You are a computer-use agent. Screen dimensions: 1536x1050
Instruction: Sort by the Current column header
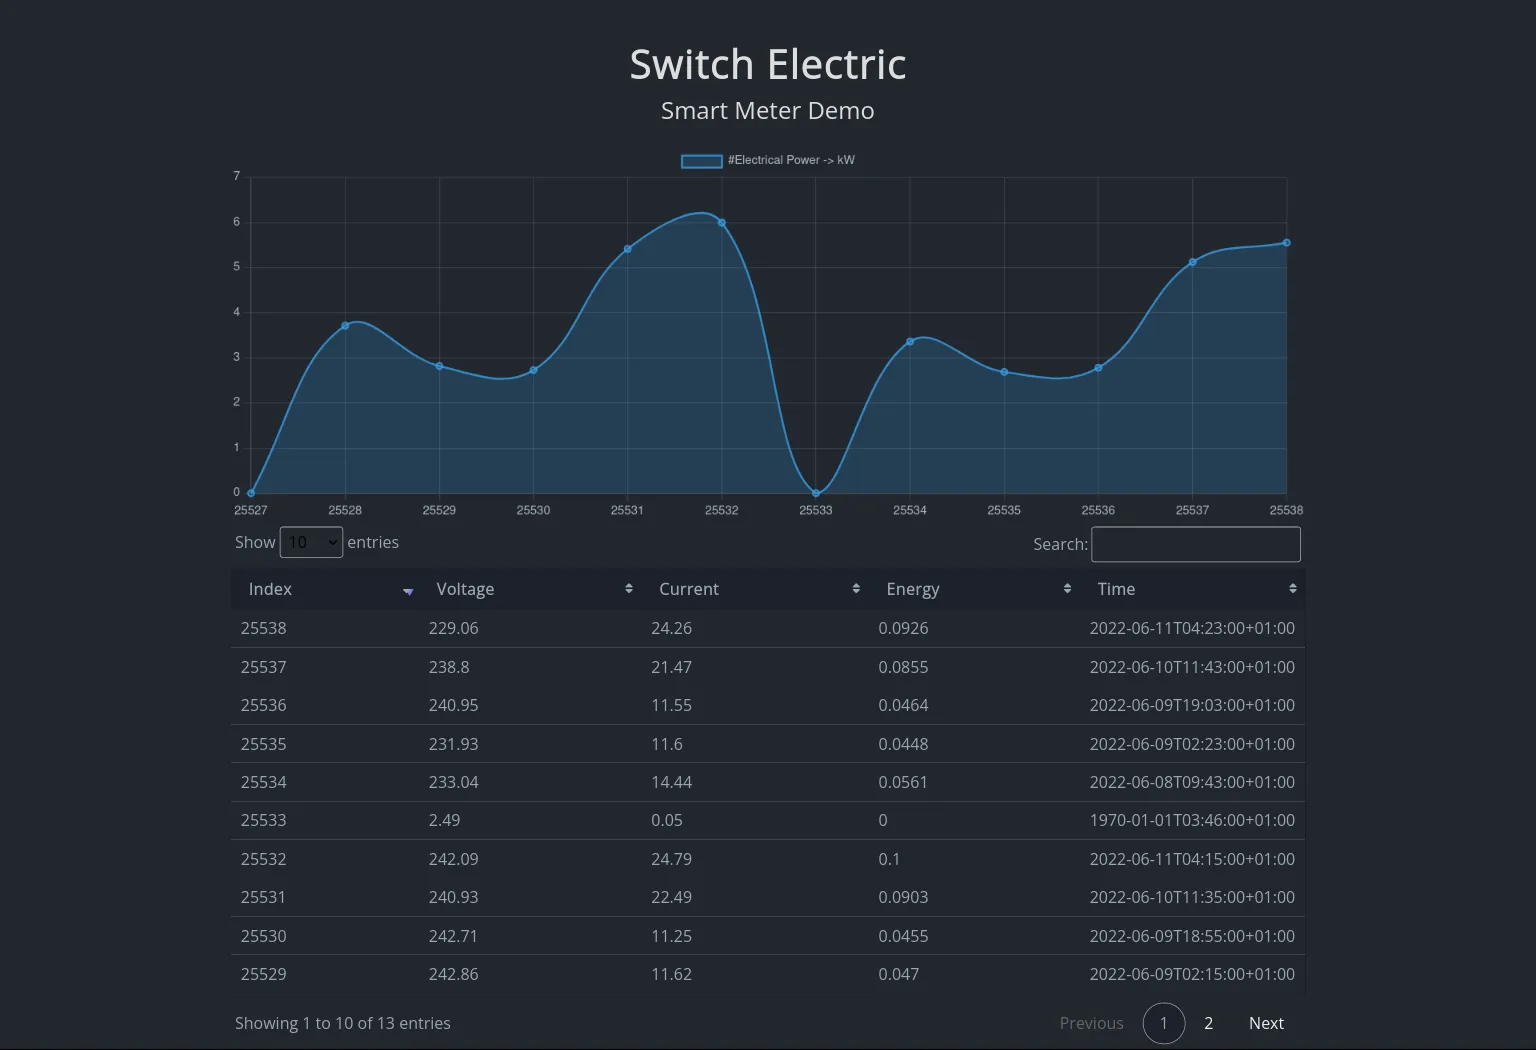(x=755, y=589)
